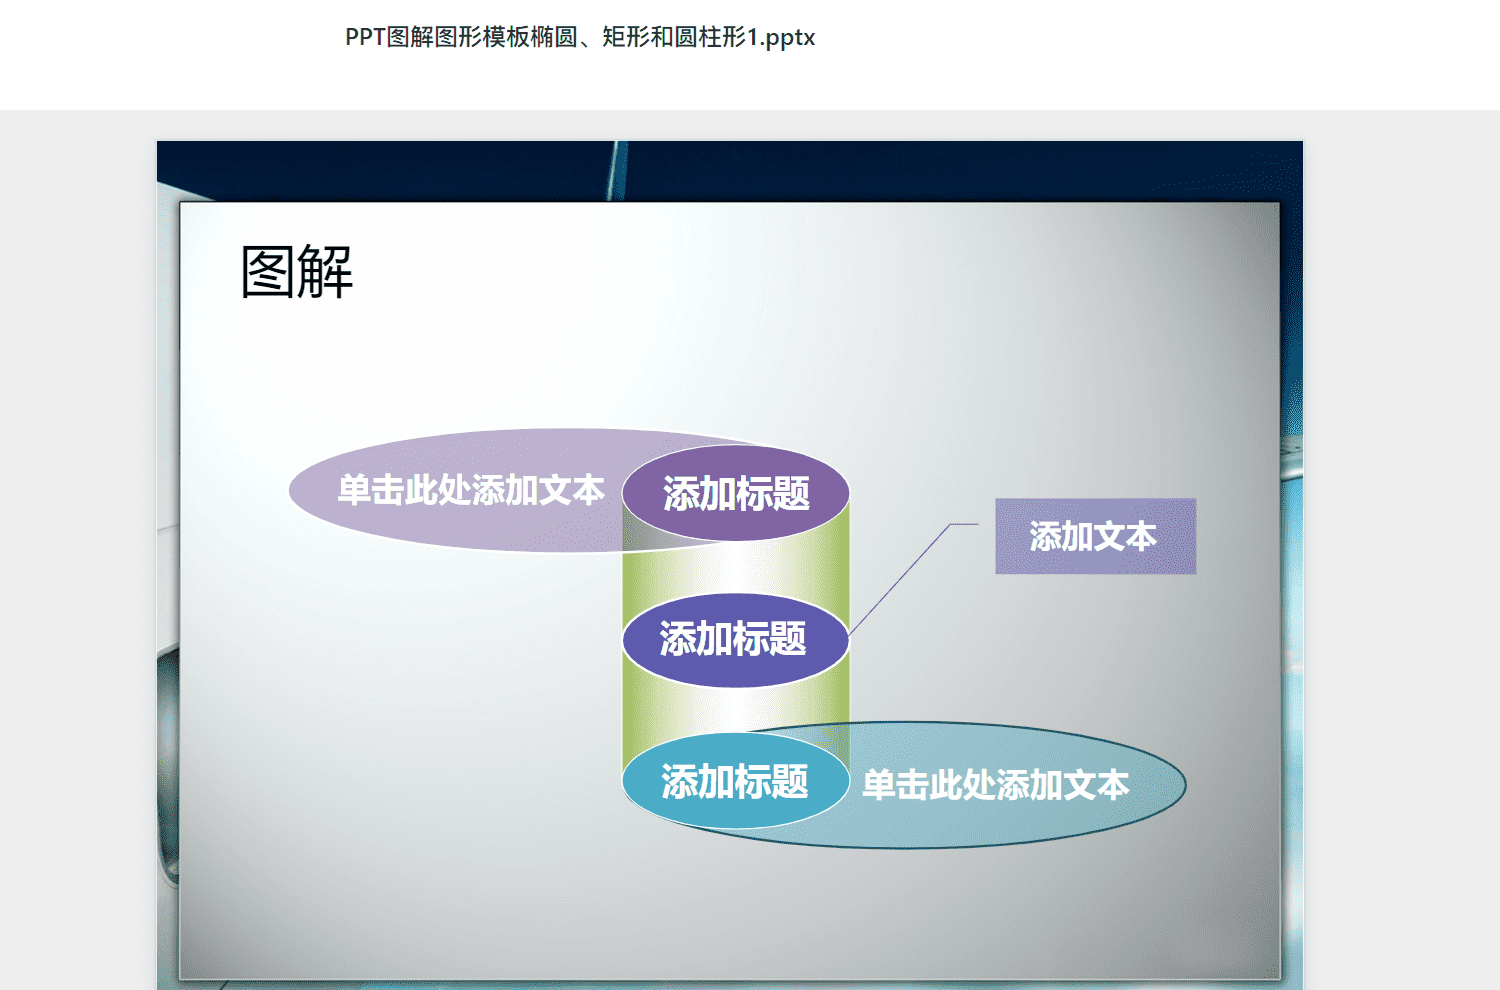Select the bottom teal ellipse '添加标题'
Viewport: 1500px width, 990px height.
(735, 781)
